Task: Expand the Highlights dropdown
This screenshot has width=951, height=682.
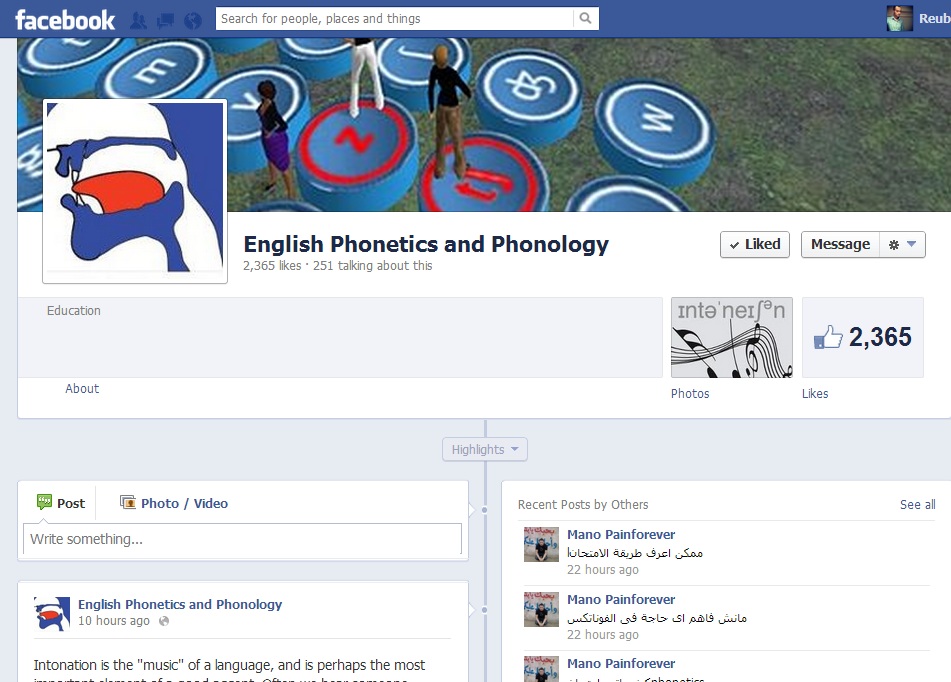Action: point(485,450)
